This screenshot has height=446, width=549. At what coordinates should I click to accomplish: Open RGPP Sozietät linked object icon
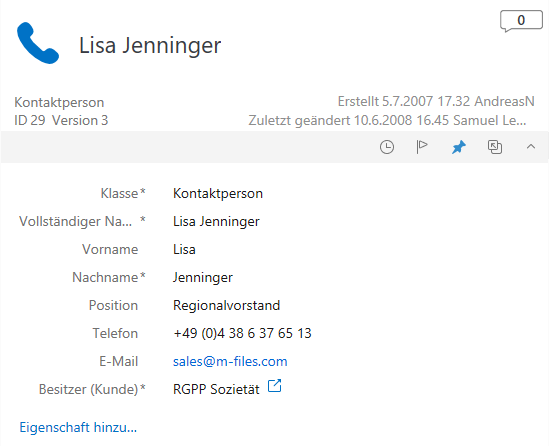(x=274, y=386)
